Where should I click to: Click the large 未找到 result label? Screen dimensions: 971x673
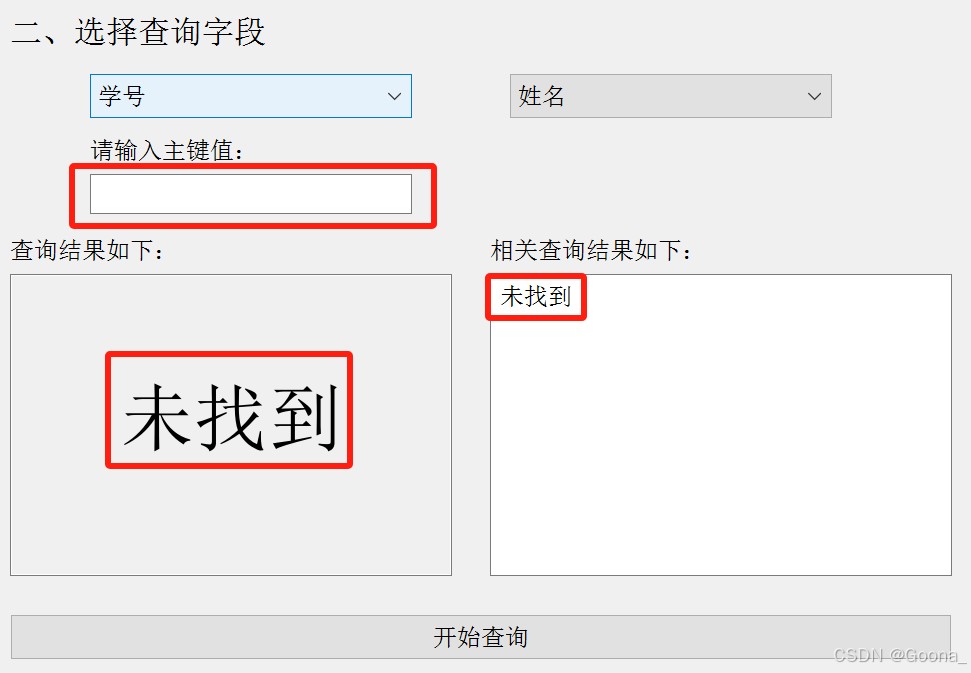(x=230, y=416)
